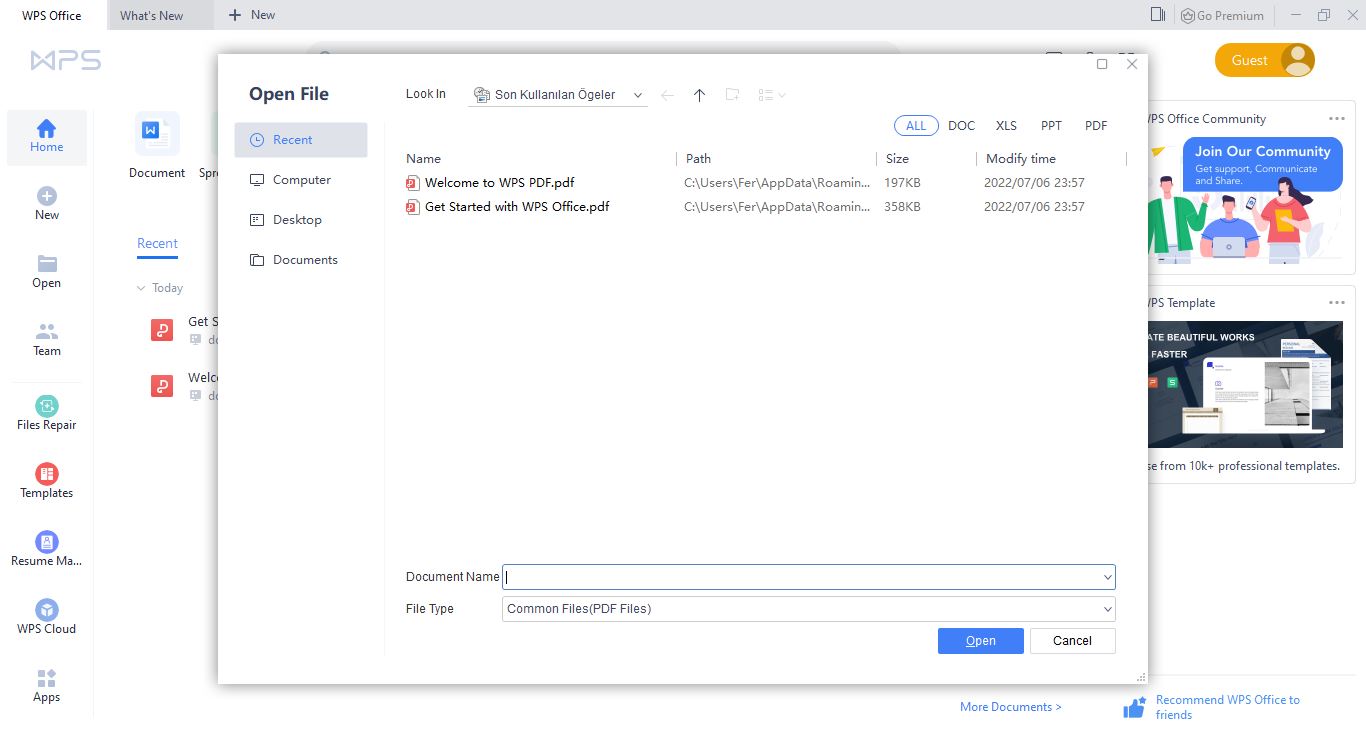Click the 358KB size cell
1366x738 pixels.
(902, 207)
